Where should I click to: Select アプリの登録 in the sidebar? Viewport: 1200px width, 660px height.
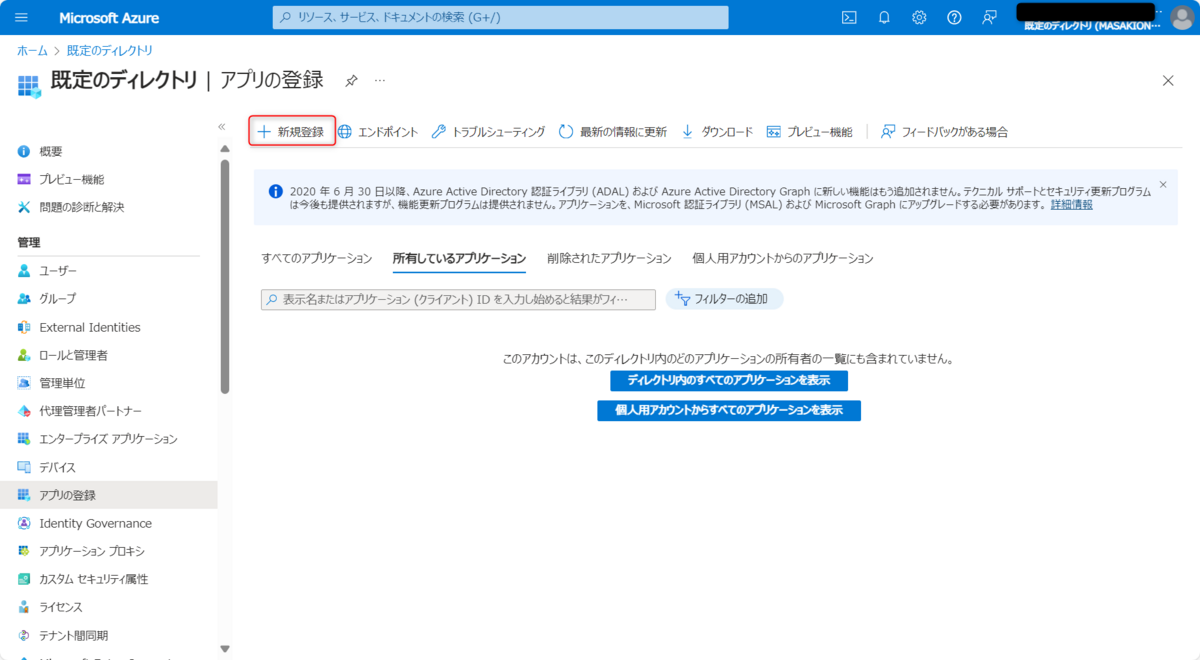point(108,495)
